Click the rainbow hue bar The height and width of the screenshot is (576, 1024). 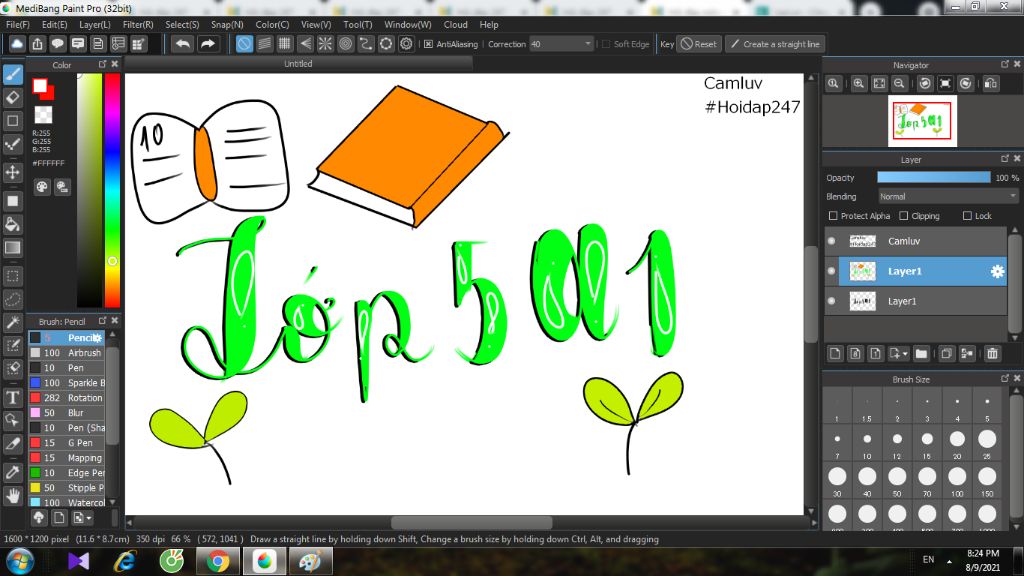tap(112, 190)
